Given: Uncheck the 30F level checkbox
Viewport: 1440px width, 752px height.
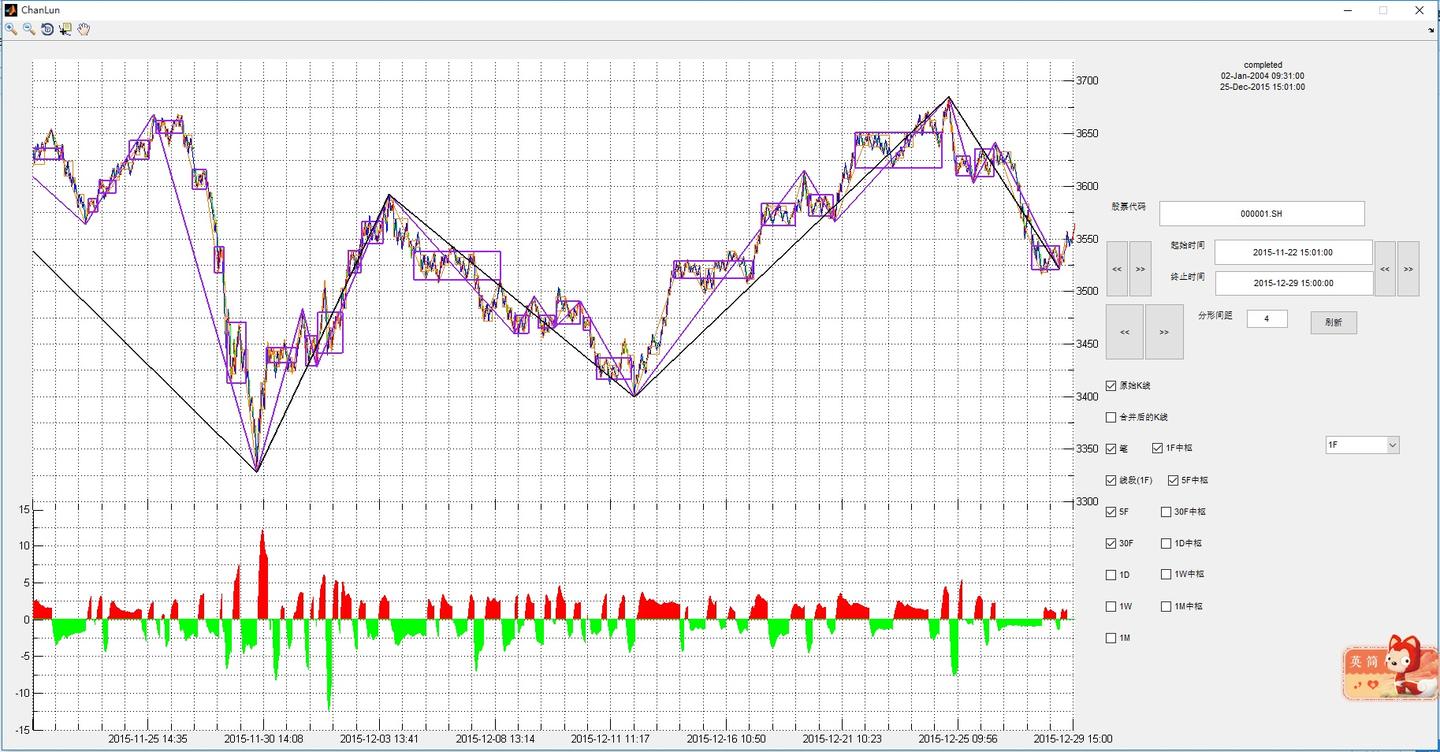Looking at the screenshot, I should tap(1111, 544).
